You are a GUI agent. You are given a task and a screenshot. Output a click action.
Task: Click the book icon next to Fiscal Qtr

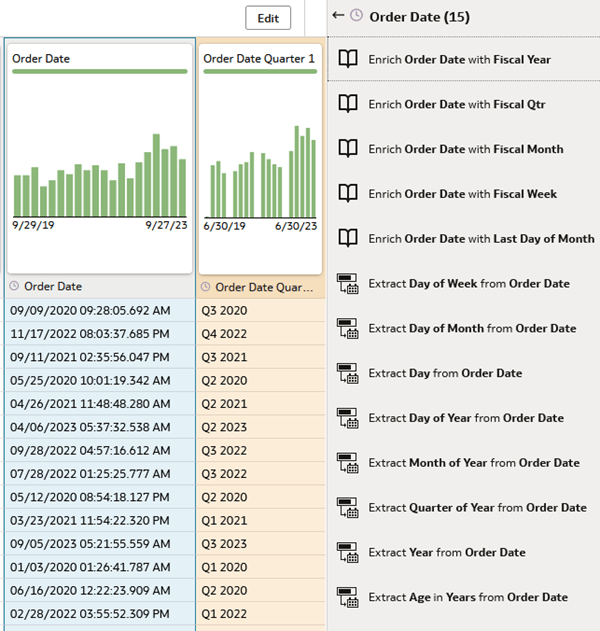click(348, 104)
